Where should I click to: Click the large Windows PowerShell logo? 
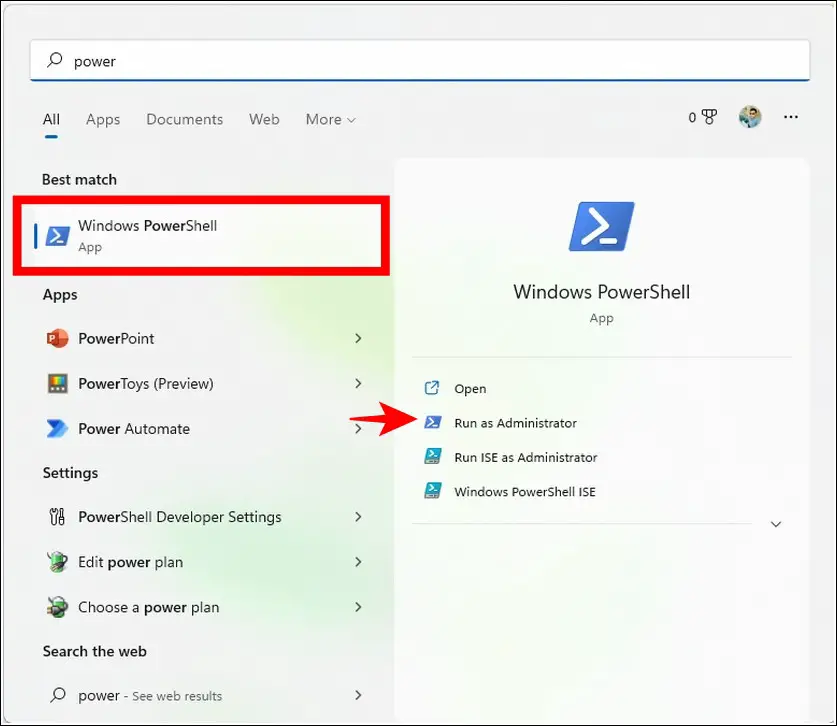pyautogui.click(x=602, y=226)
